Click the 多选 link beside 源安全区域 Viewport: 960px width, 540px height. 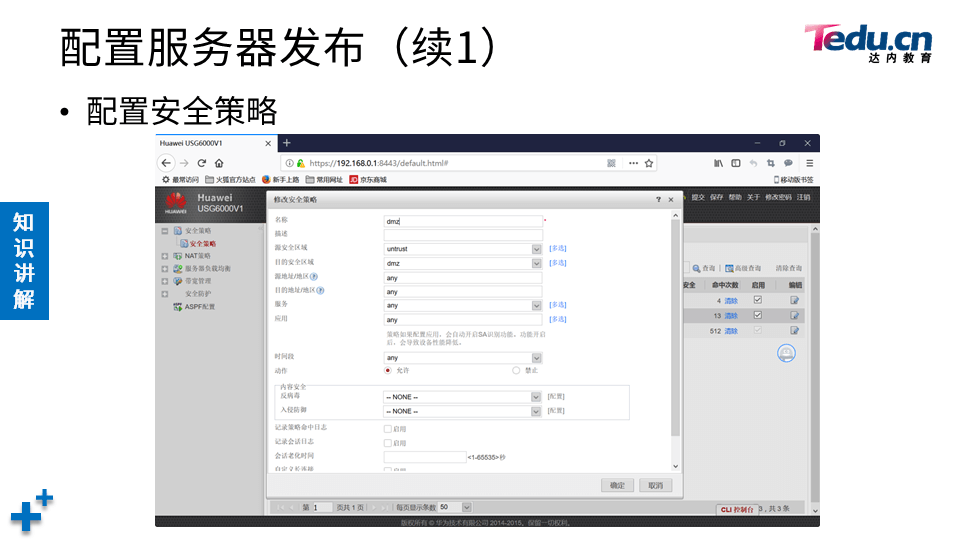[x=558, y=249]
